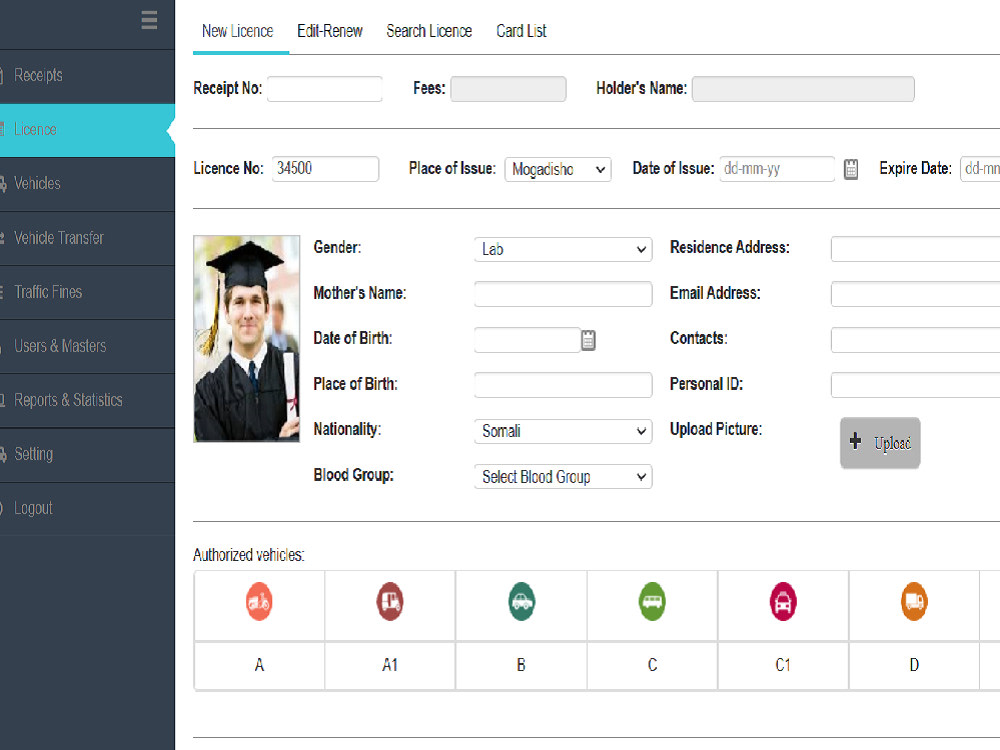This screenshot has height=750, width=1000.
Task: Click the plus icon on Upload button
Action: pyautogui.click(x=855, y=441)
